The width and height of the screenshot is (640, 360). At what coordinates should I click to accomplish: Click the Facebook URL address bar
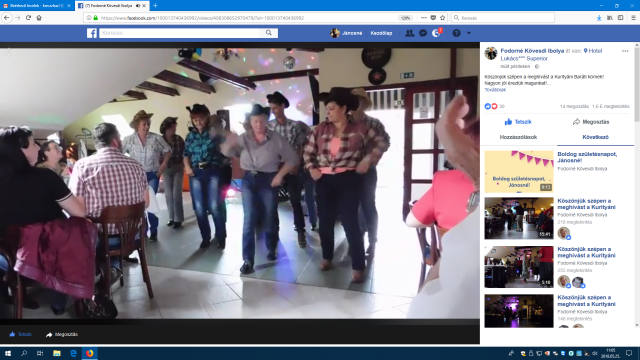(x=245, y=18)
